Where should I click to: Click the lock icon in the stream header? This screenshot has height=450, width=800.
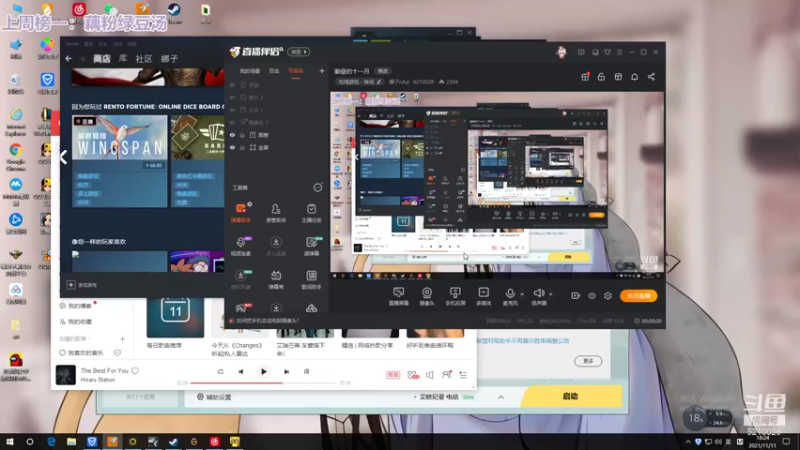click(x=602, y=77)
